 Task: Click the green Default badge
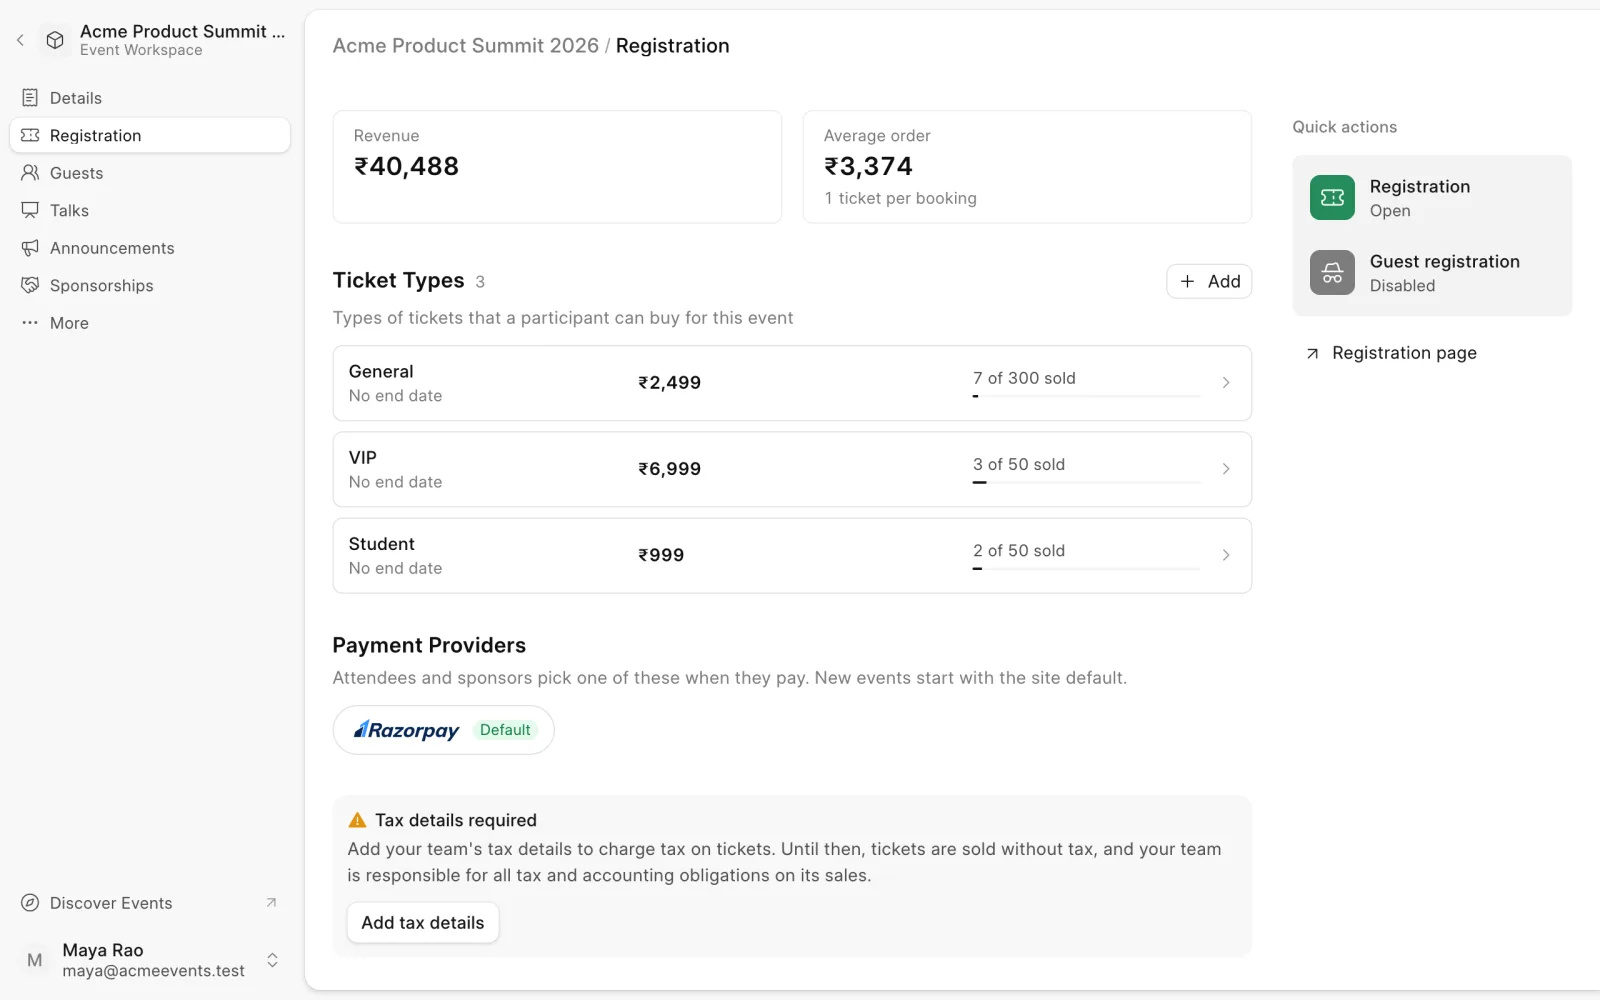pyautogui.click(x=505, y=730)
